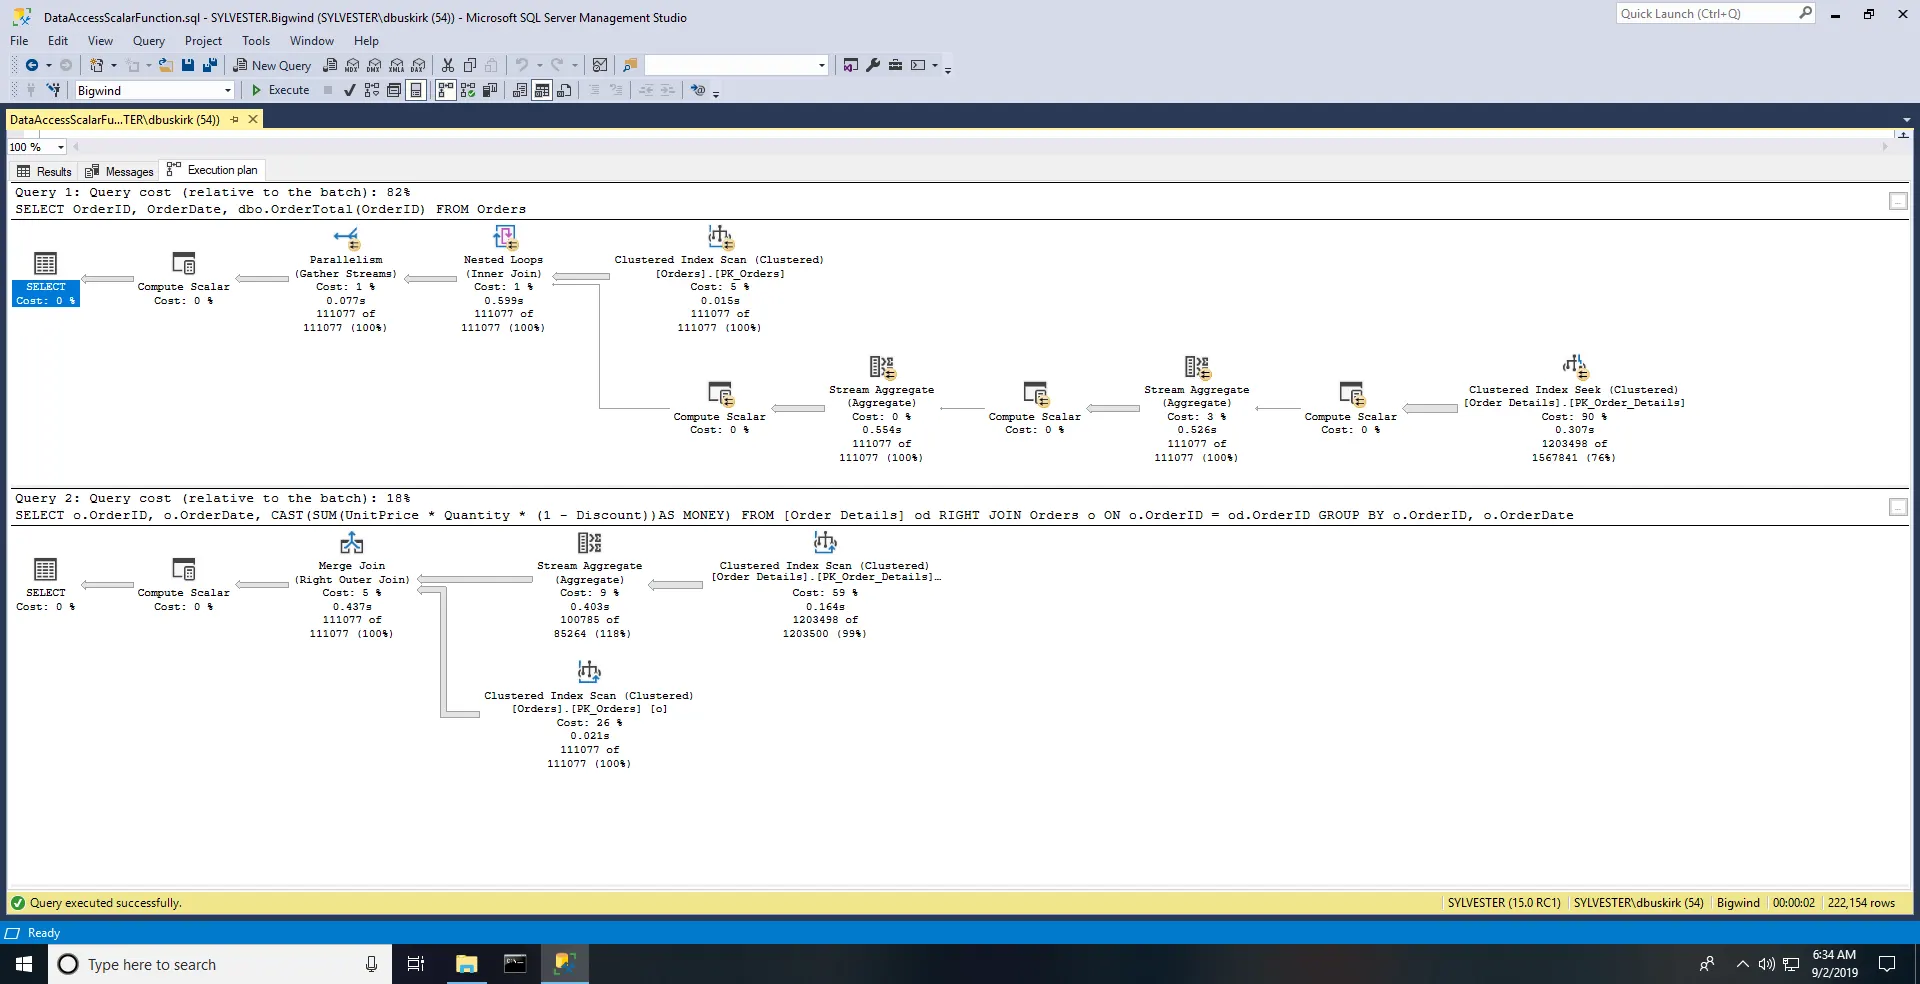Click the Toolbox icon
This screenshot has width=1920, height=984.
(895, 65)
